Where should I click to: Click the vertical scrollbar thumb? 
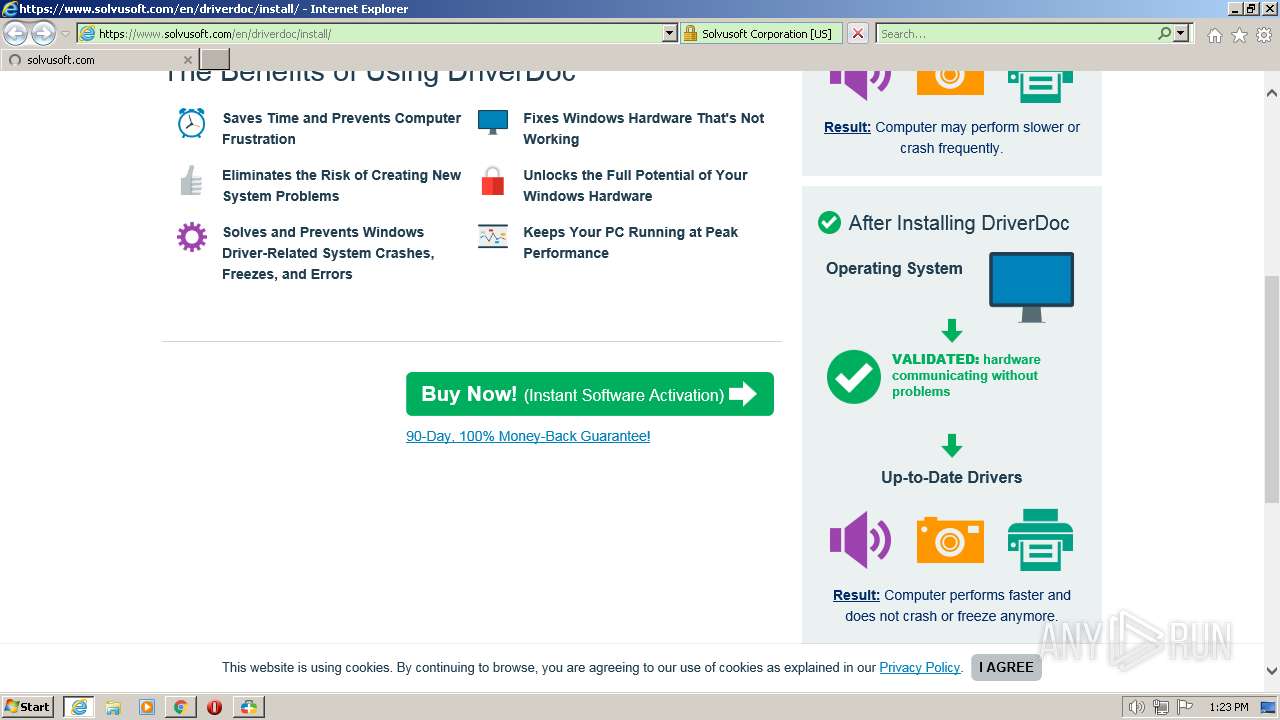coord(1272,390)
